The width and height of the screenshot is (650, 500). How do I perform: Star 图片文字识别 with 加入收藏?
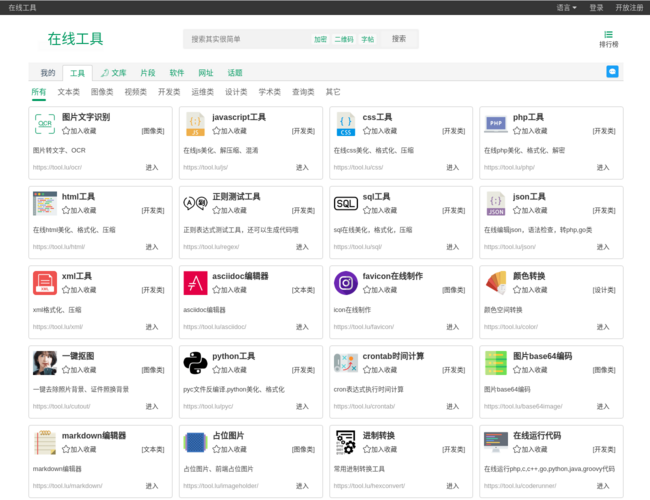tap(79, 131)
